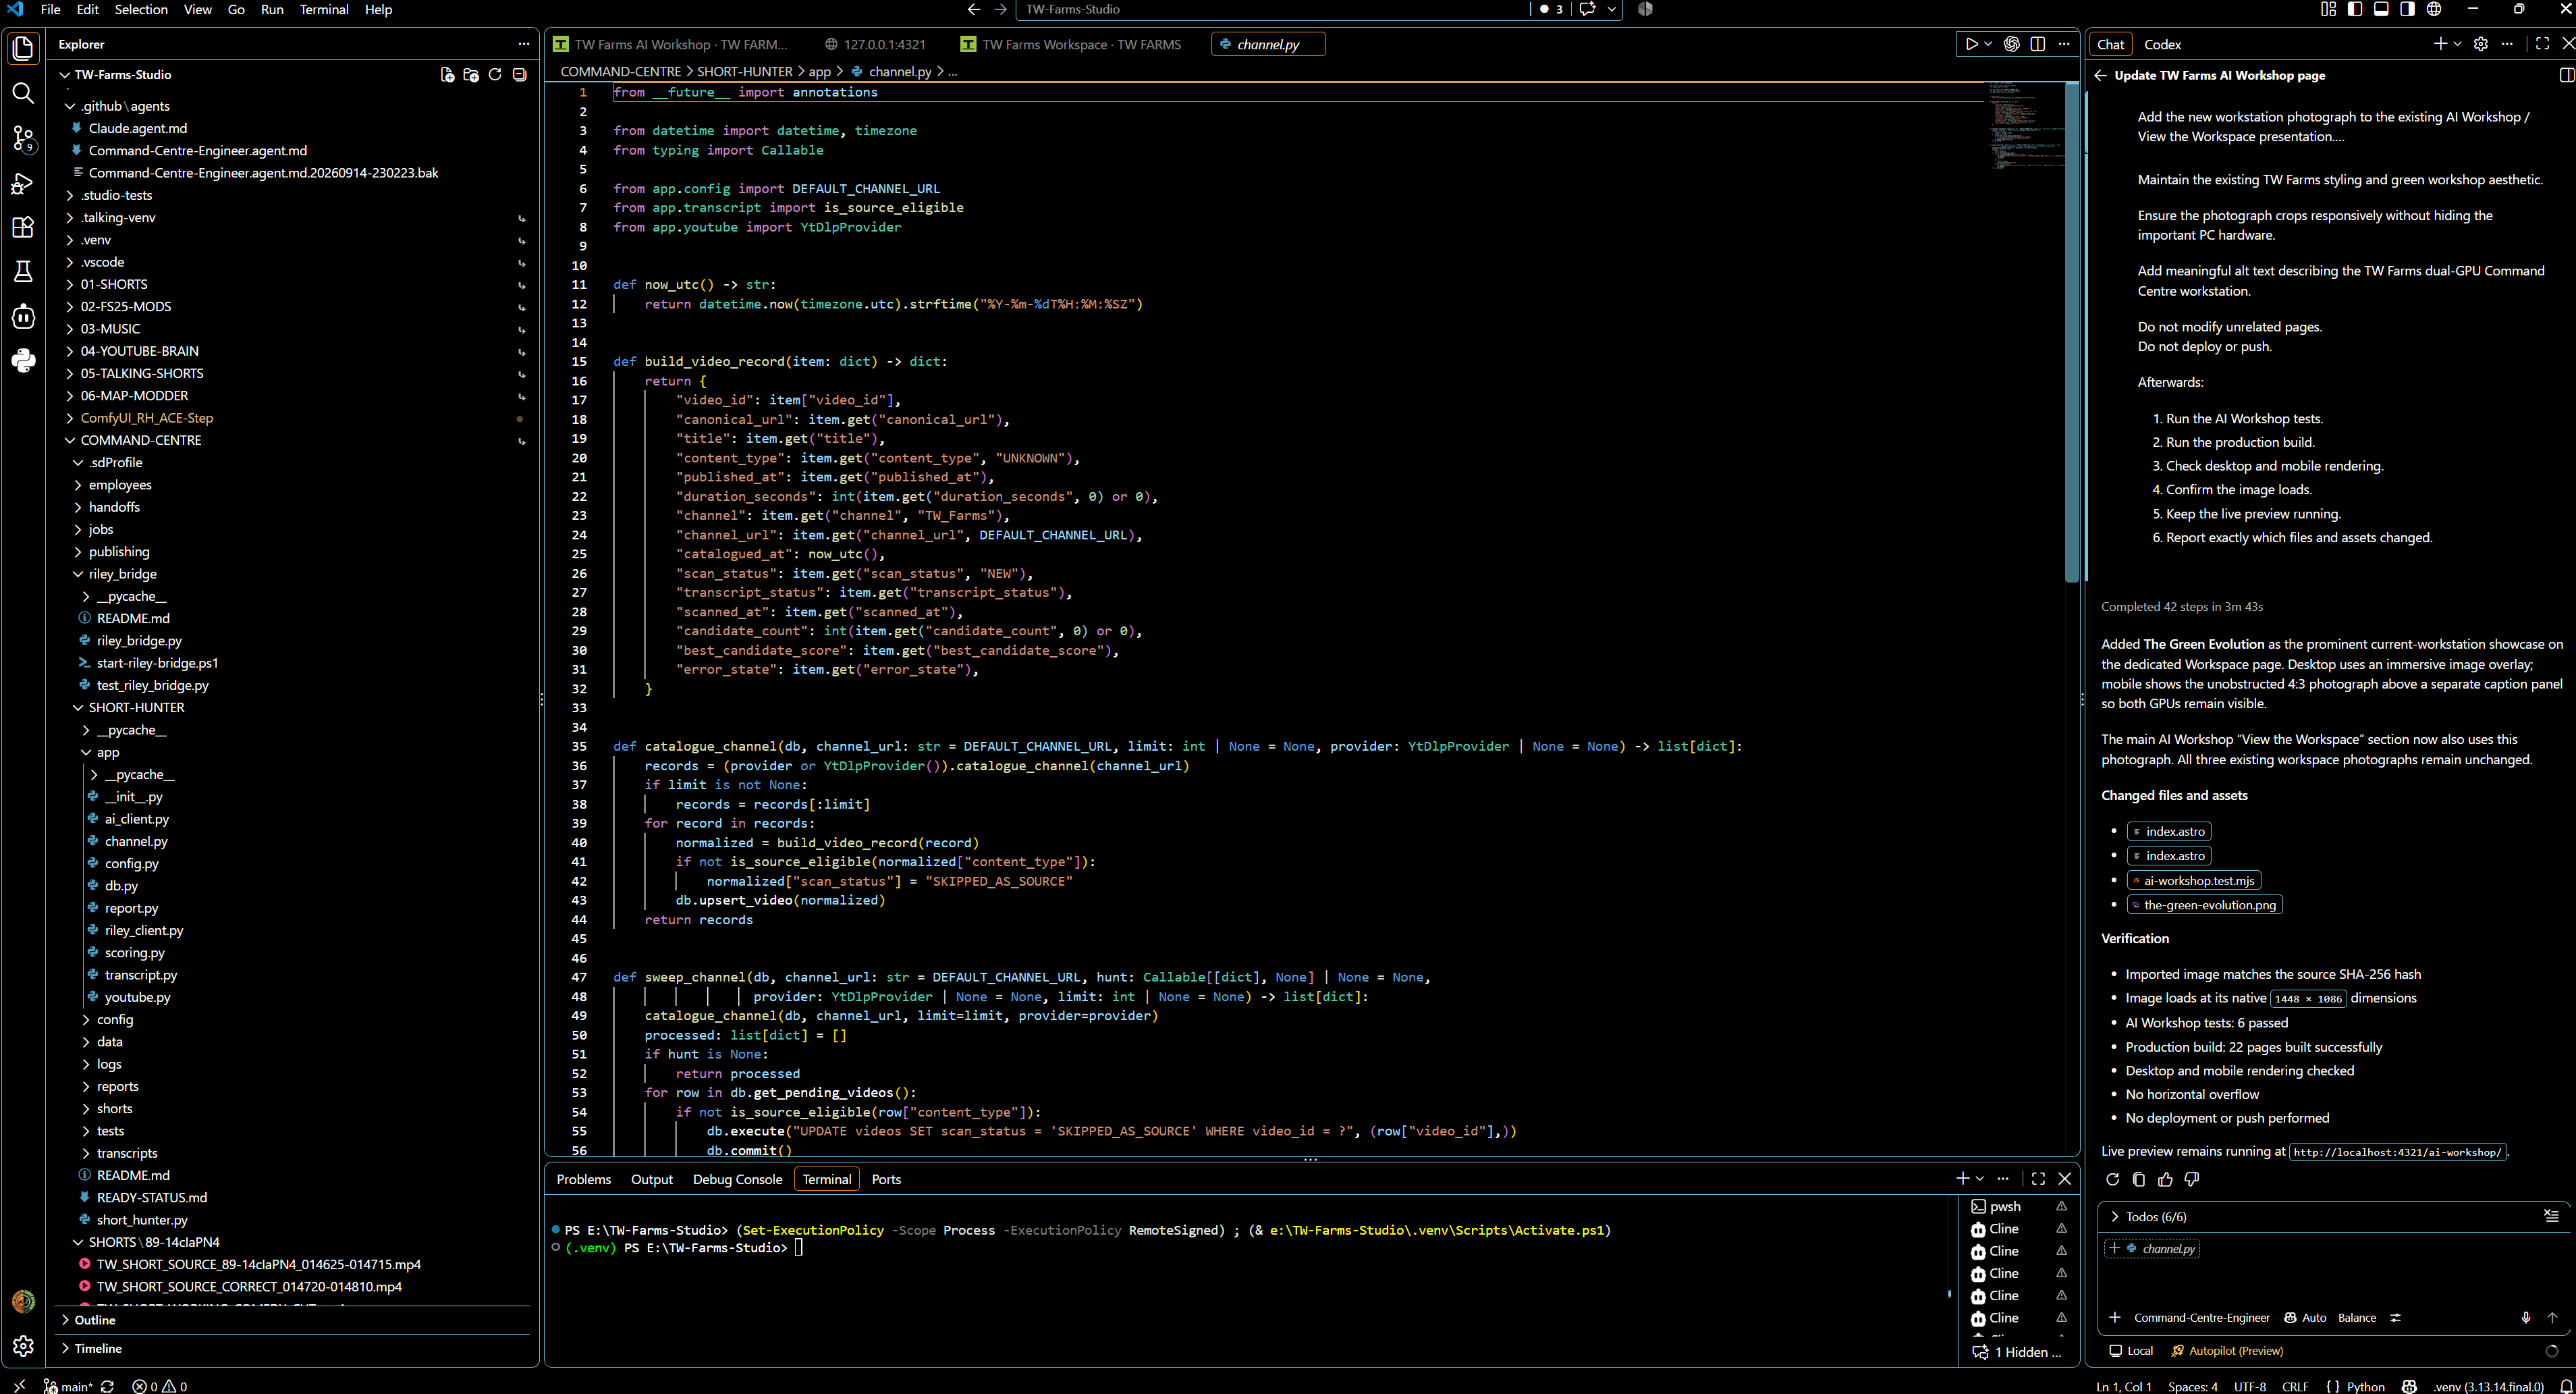The height and width of the screenshot is (1394, 2576).
Task: Split the editor to the right
Action: click(x=2037, y=44)
